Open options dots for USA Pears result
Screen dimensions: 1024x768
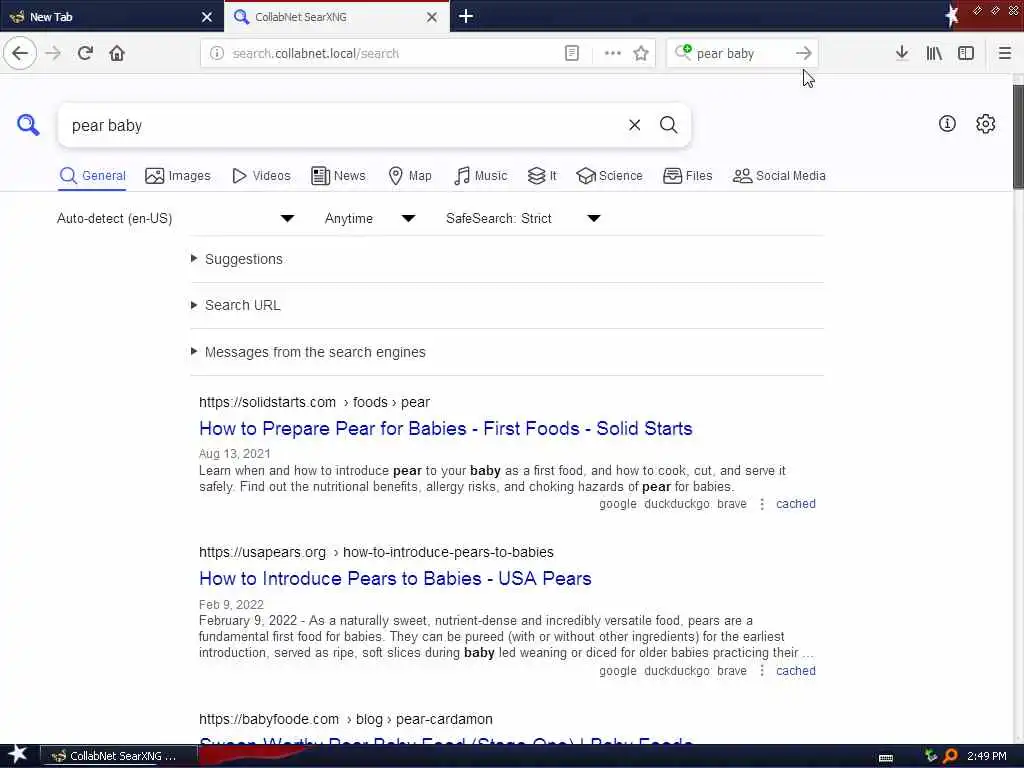click(761, 671)
